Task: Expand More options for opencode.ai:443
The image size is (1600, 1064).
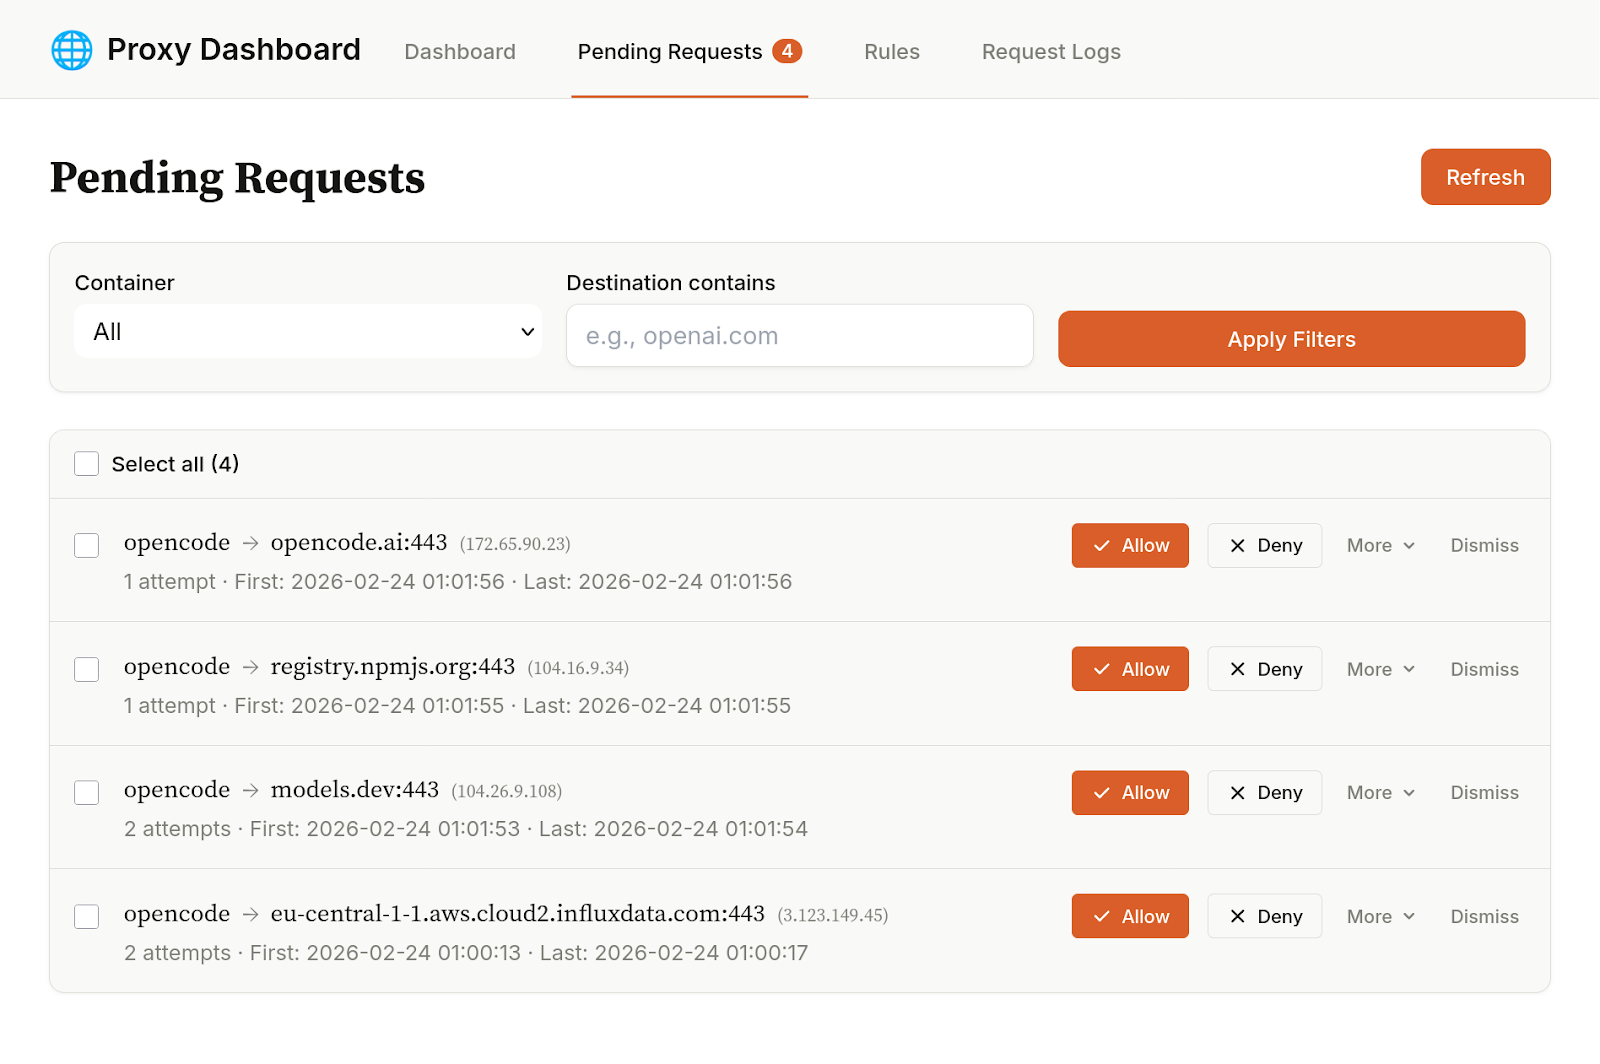Action: [1380, 545]
